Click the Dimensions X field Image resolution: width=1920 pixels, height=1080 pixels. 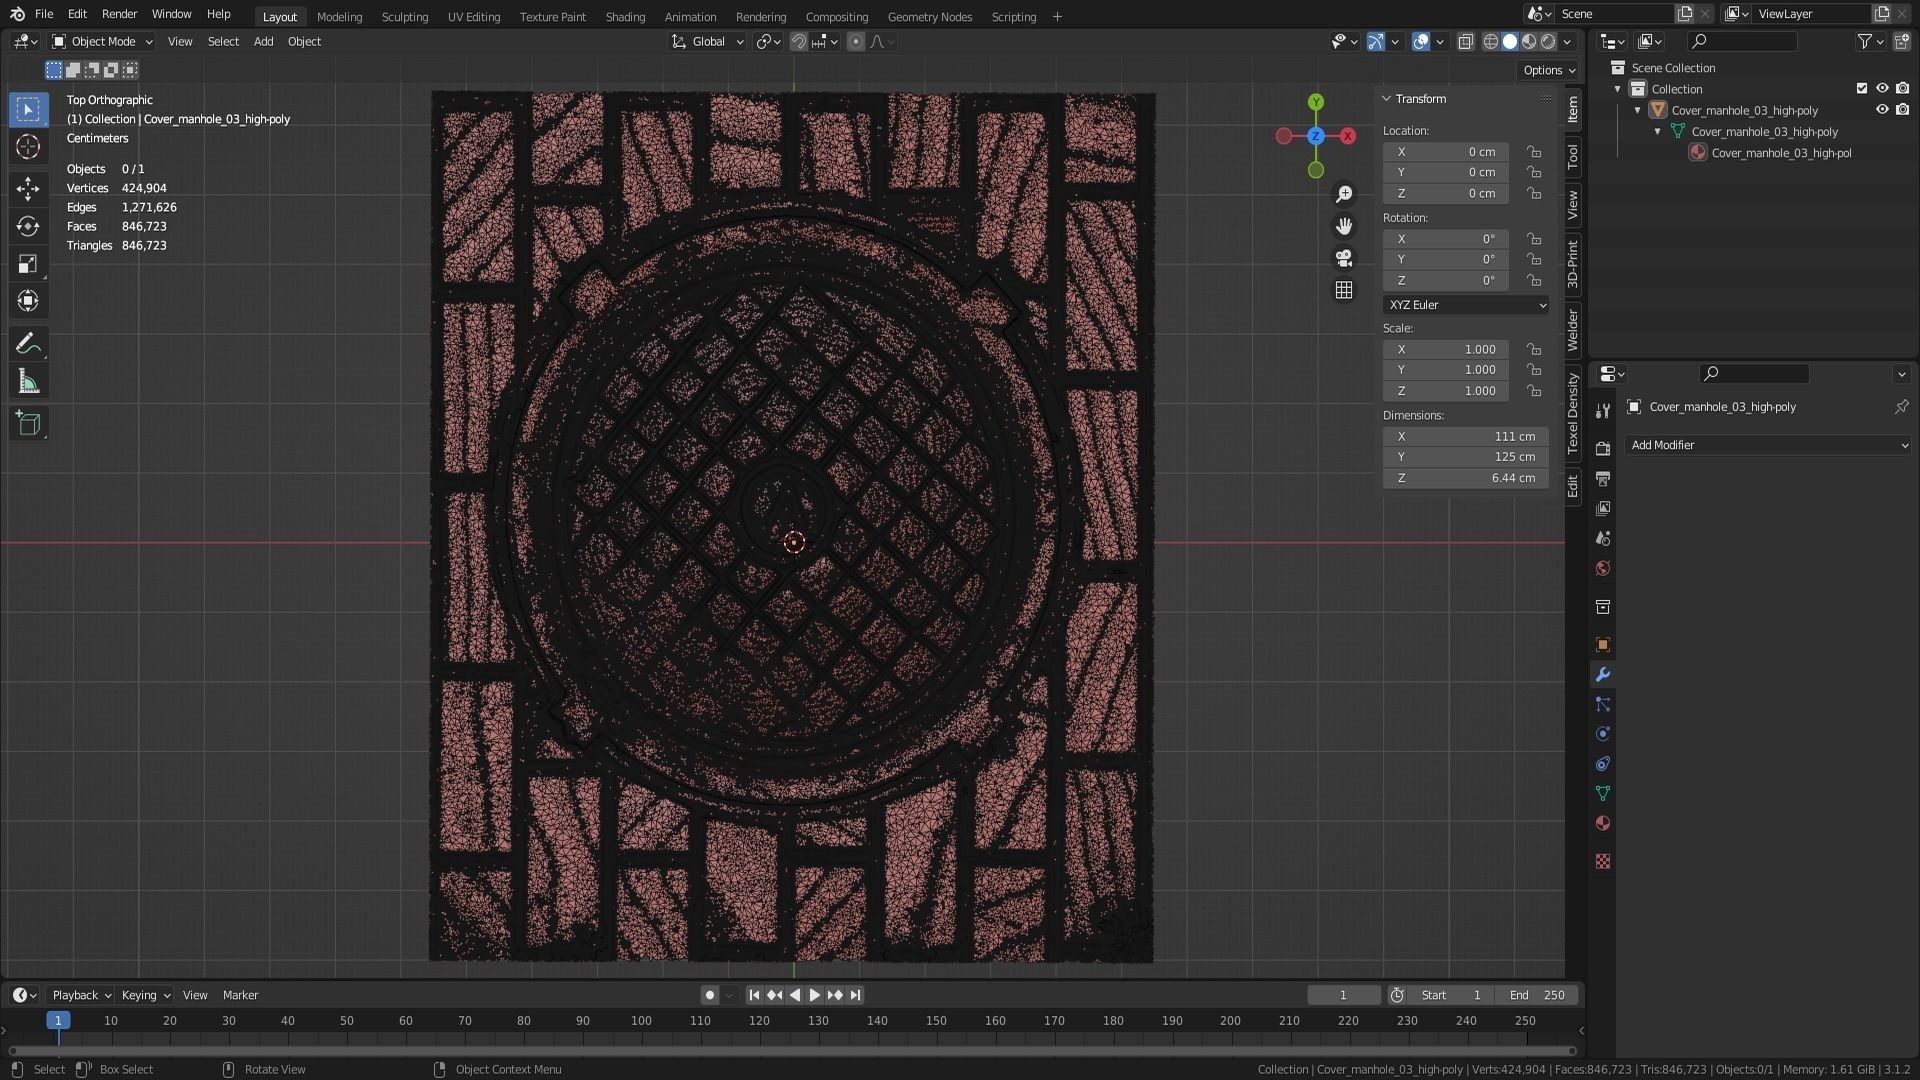[x=1466, y=437]
